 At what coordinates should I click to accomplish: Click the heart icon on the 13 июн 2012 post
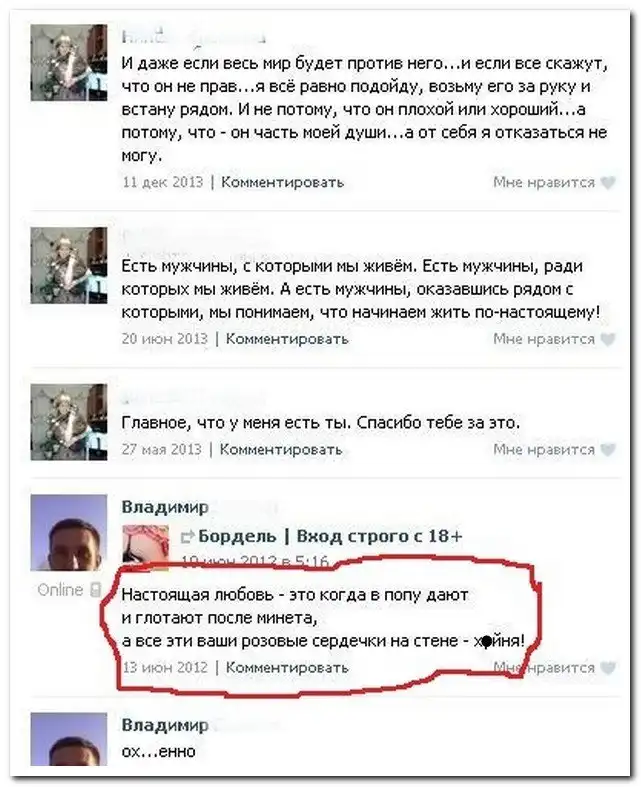(608, 668)
